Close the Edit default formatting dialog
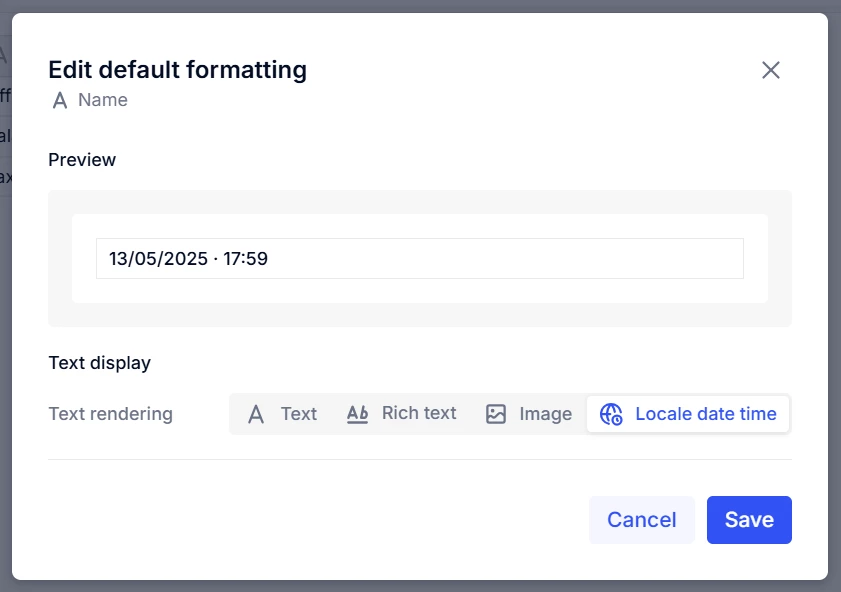Viewport: 841px width, 592px height. [x=770, y=70]
